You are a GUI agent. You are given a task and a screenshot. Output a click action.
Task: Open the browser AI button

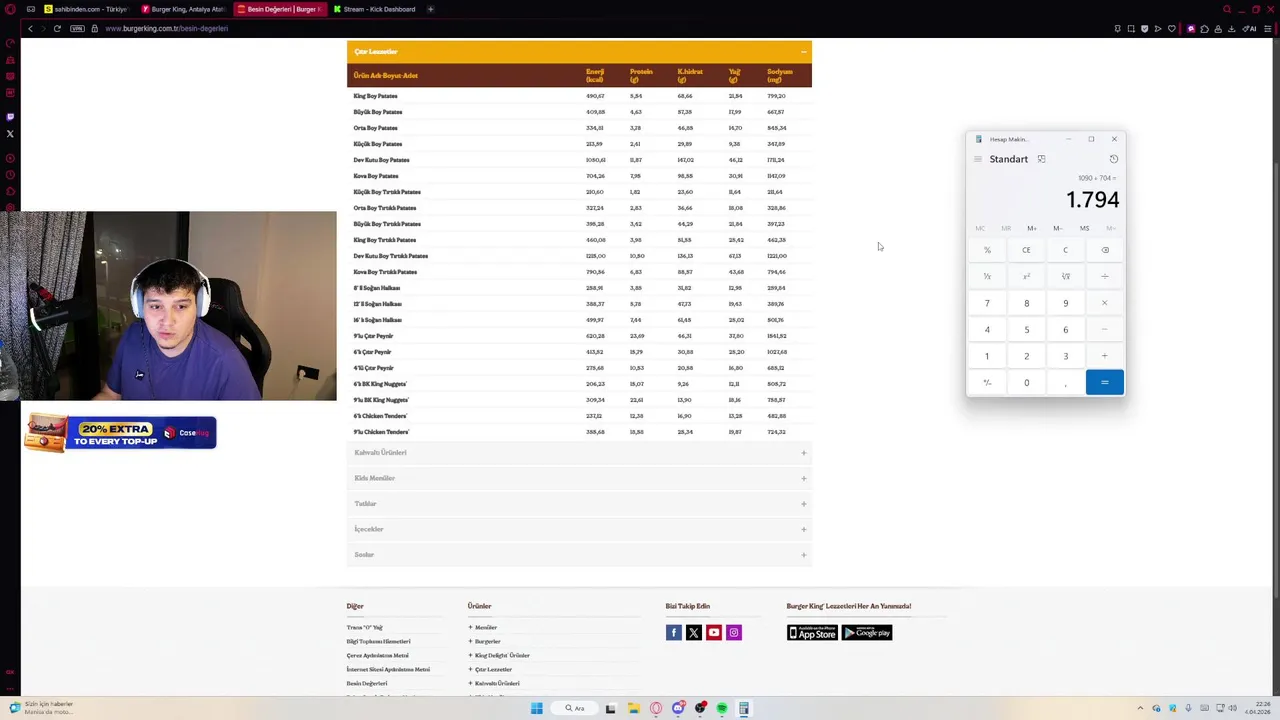click(x=1249, y=28)
